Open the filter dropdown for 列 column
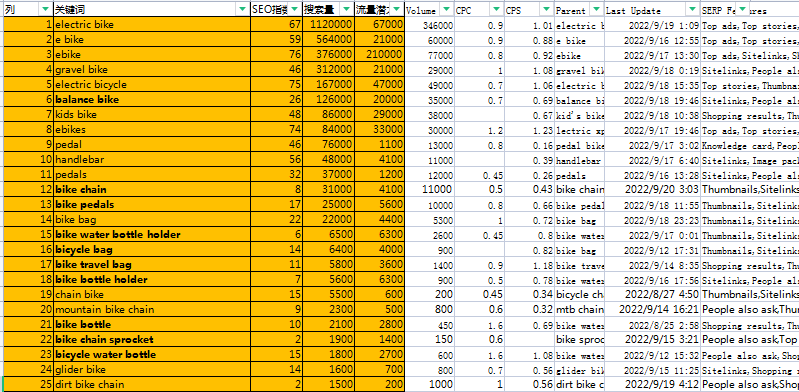The height and width of the screenshot is (392, 799). (46, 9)
